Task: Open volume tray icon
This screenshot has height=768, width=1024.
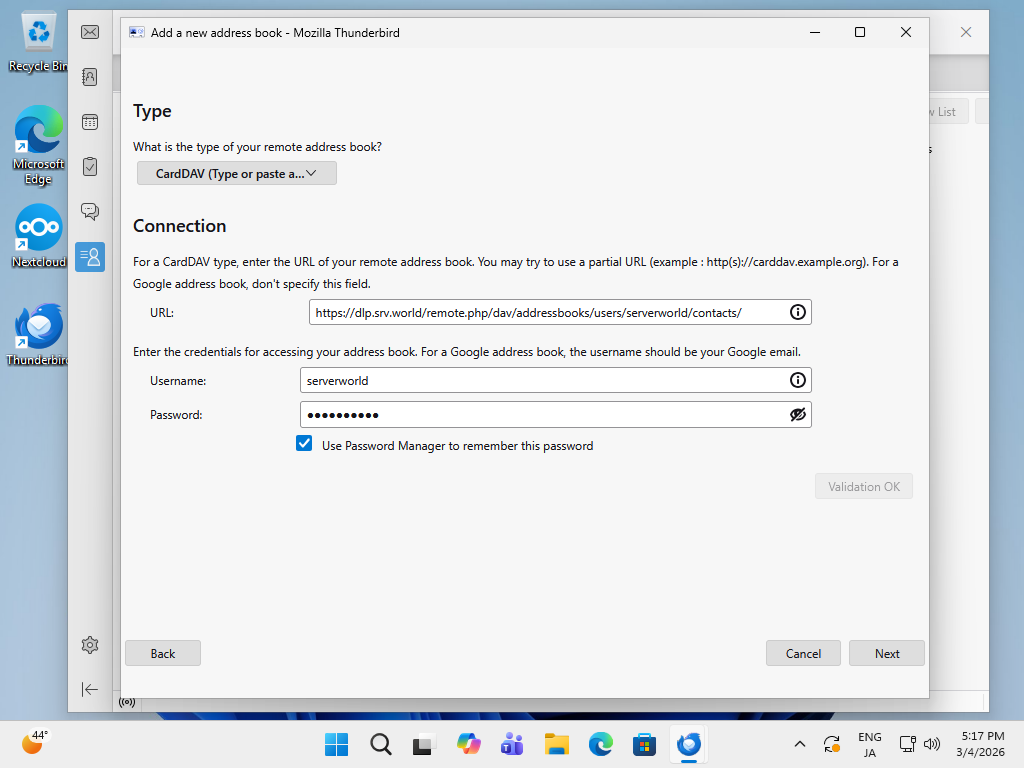Action: tap(932, 744)
